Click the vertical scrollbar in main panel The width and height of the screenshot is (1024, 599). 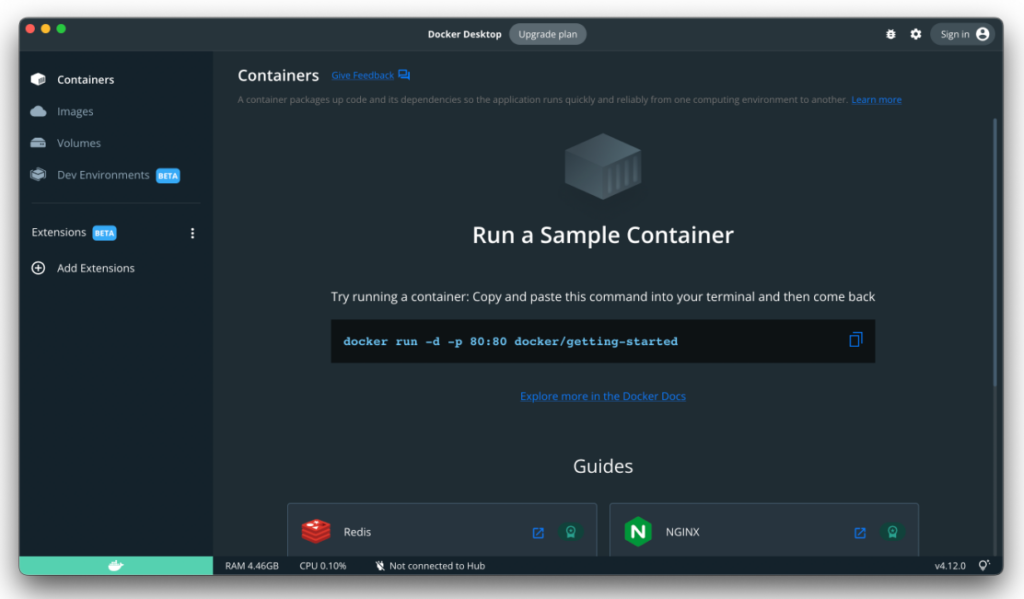click(994, 250)
